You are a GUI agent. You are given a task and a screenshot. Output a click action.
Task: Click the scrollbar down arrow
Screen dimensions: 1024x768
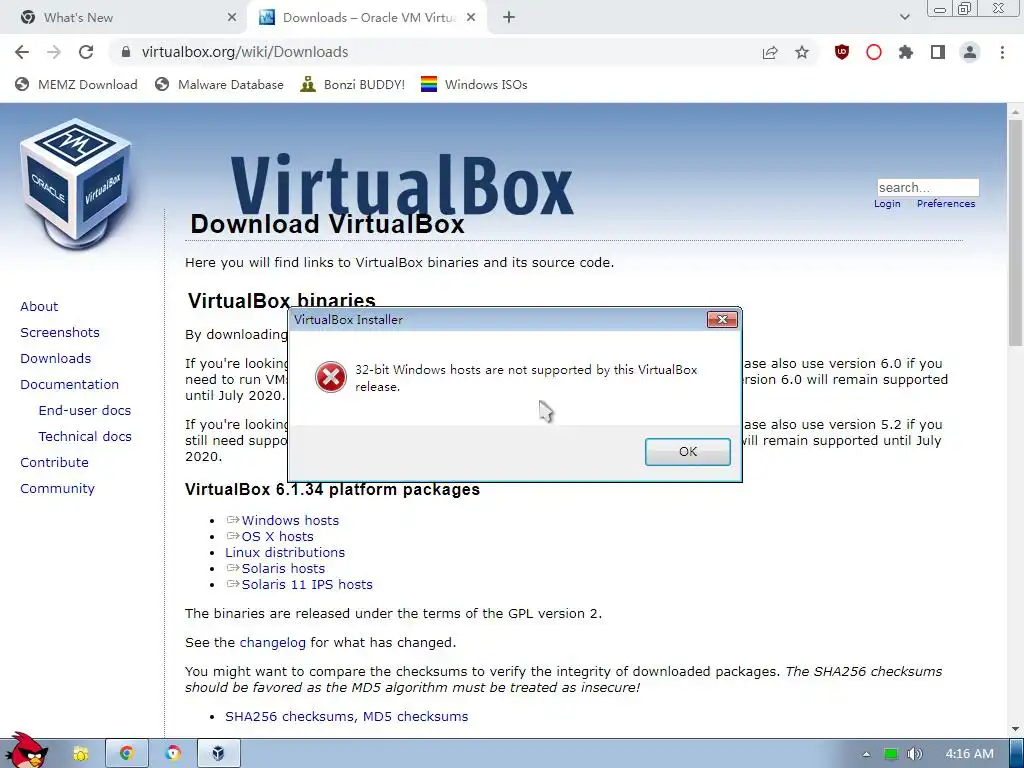[1016, 729]
